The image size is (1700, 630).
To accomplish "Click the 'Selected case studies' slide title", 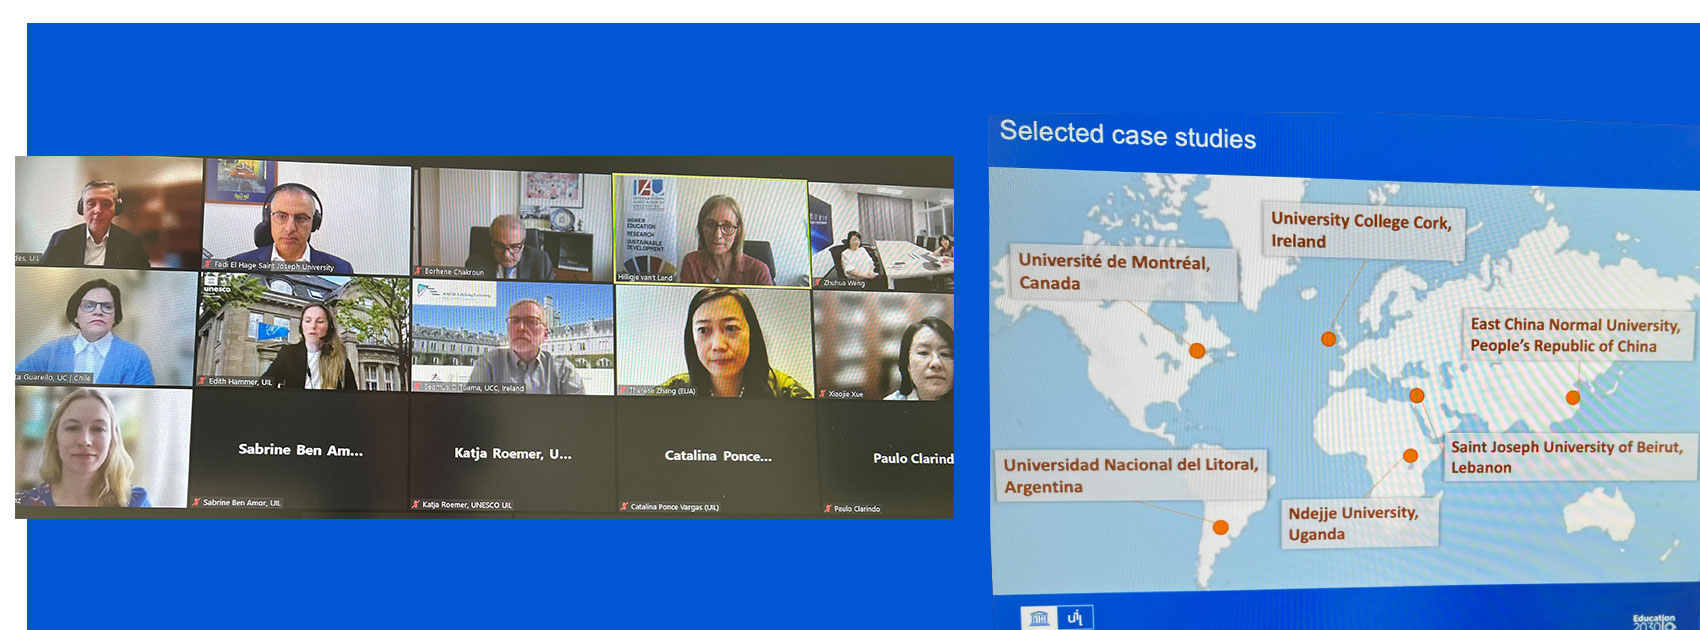I will 1128,134.
